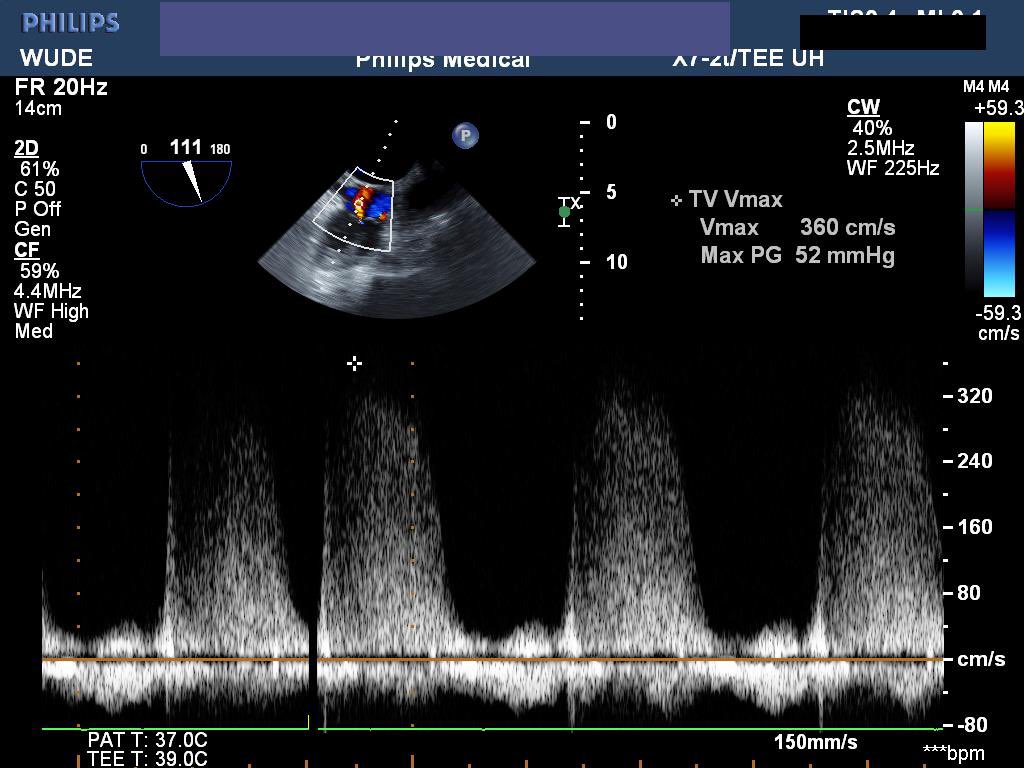The height and width of the screenshot is (768, 1024).
Task: Click the '40%' CW gain value
Action: (872, 128)
